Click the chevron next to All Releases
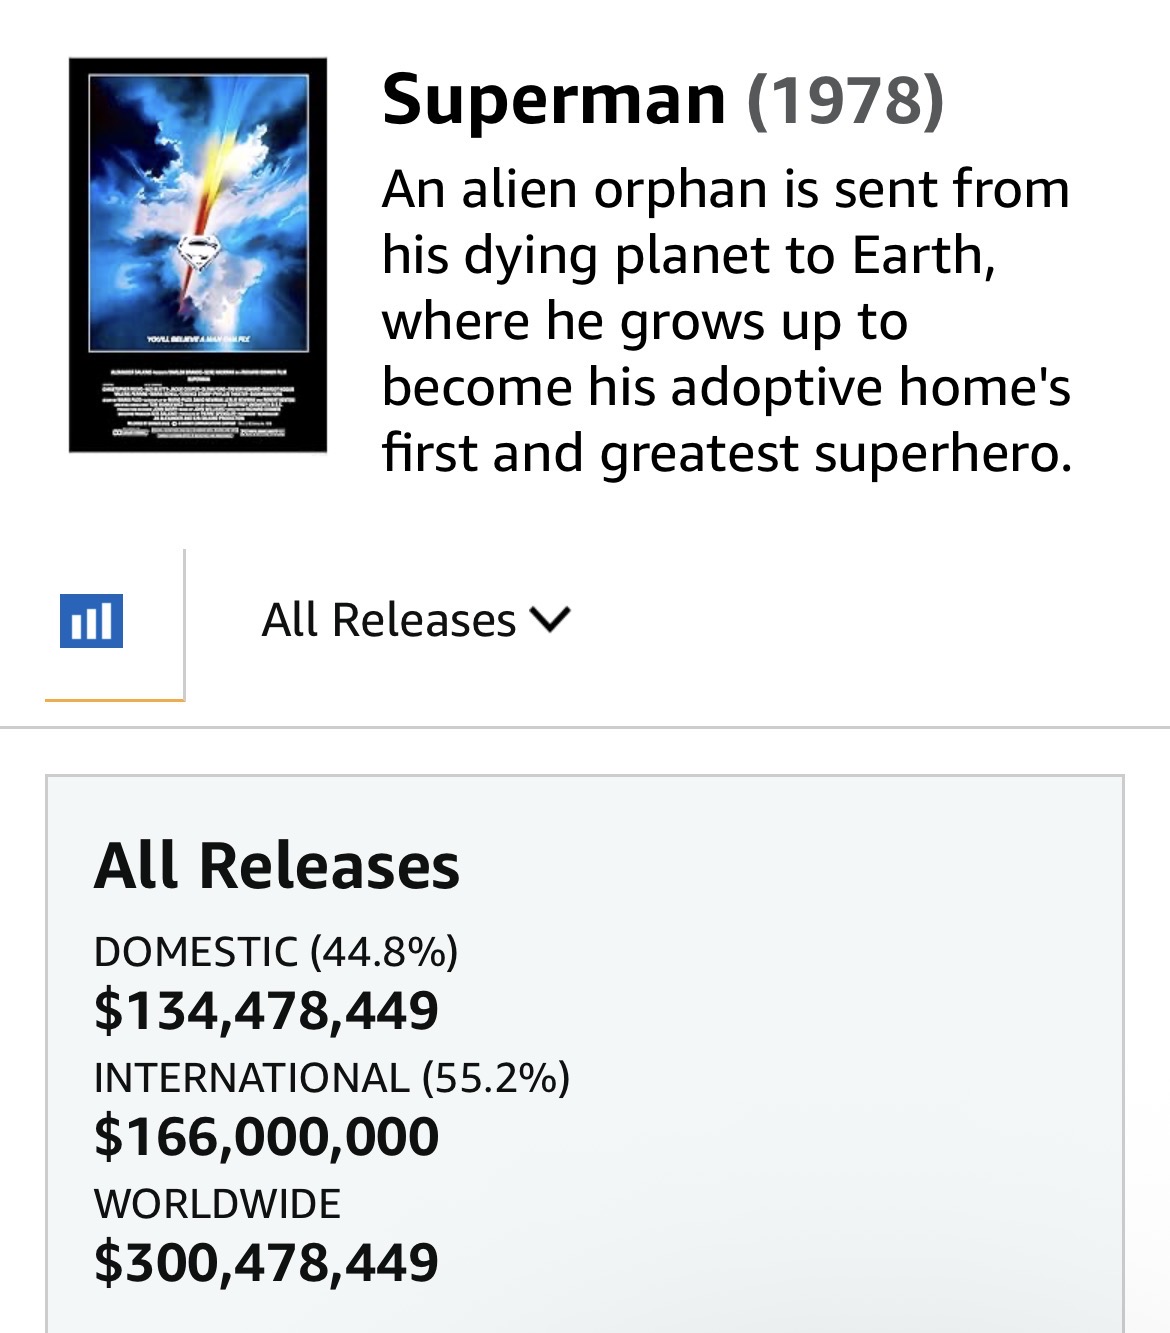The image size is (1170, 1333). coord(551,620)
